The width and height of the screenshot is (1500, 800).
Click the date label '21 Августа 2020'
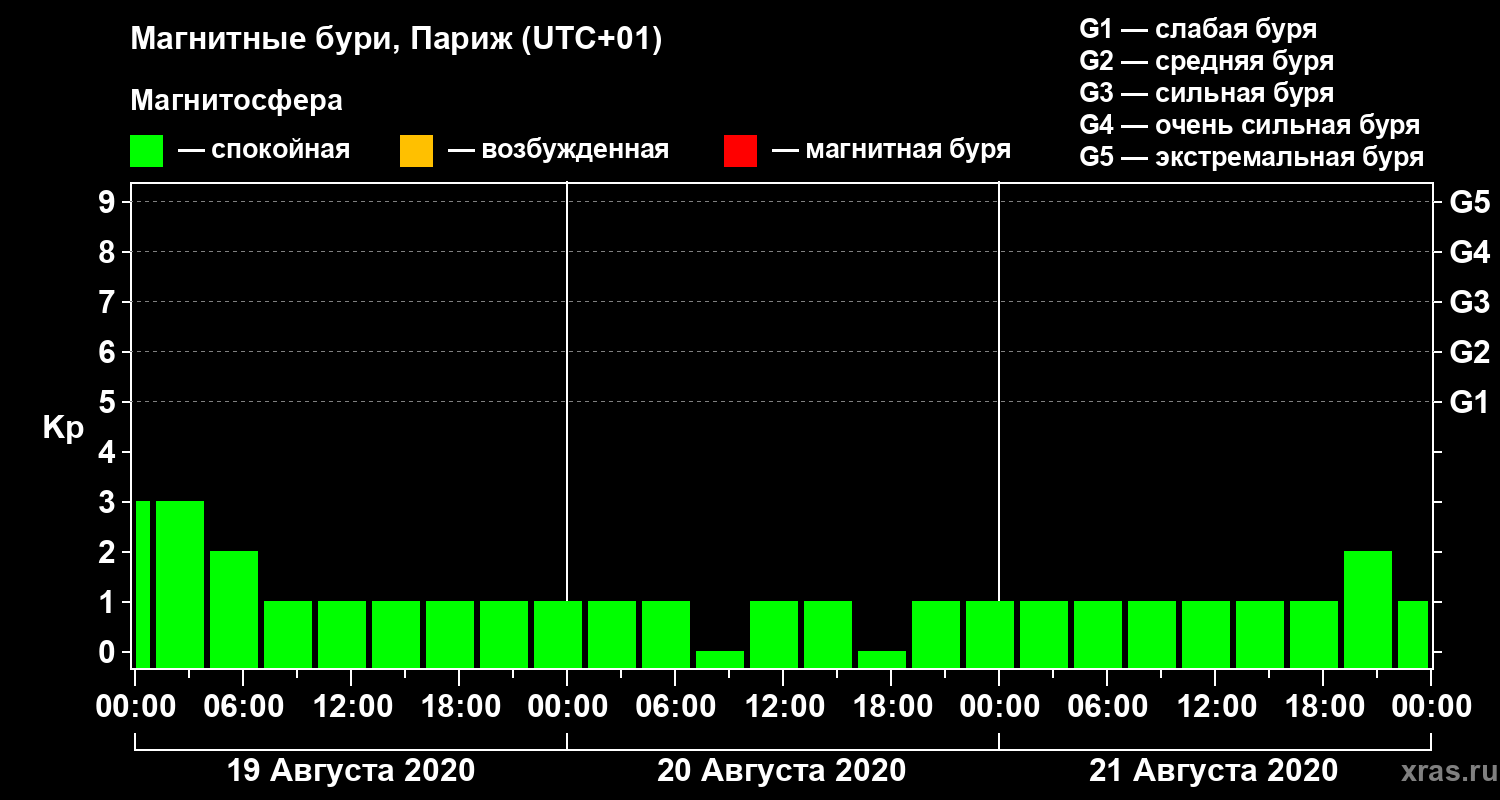[x=1213, y=771]
